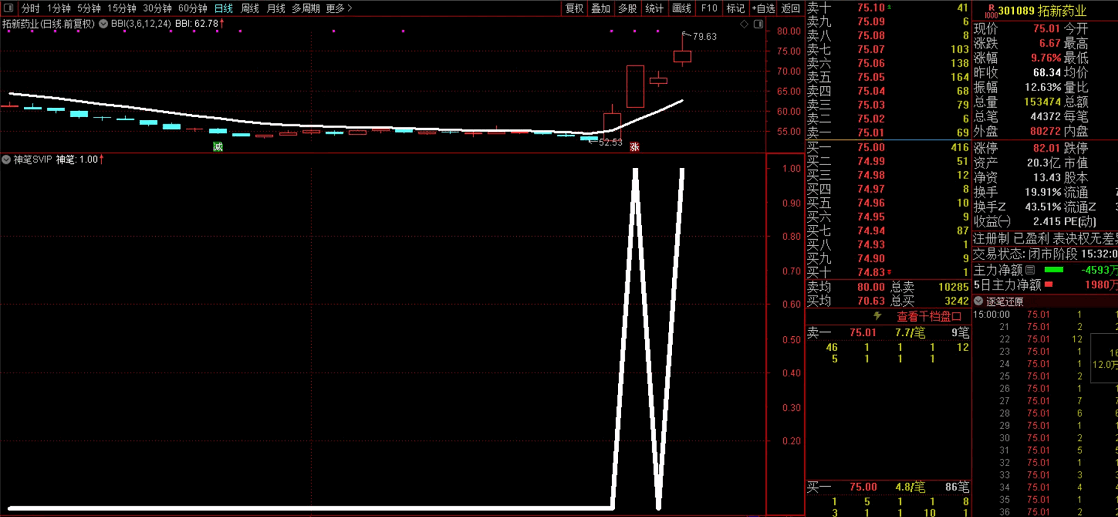Switch to the 5分钟 chart period
Image resolution: width=1118 pixels, height=517 pixels.
pyautogui.click(x=88, y=9)
